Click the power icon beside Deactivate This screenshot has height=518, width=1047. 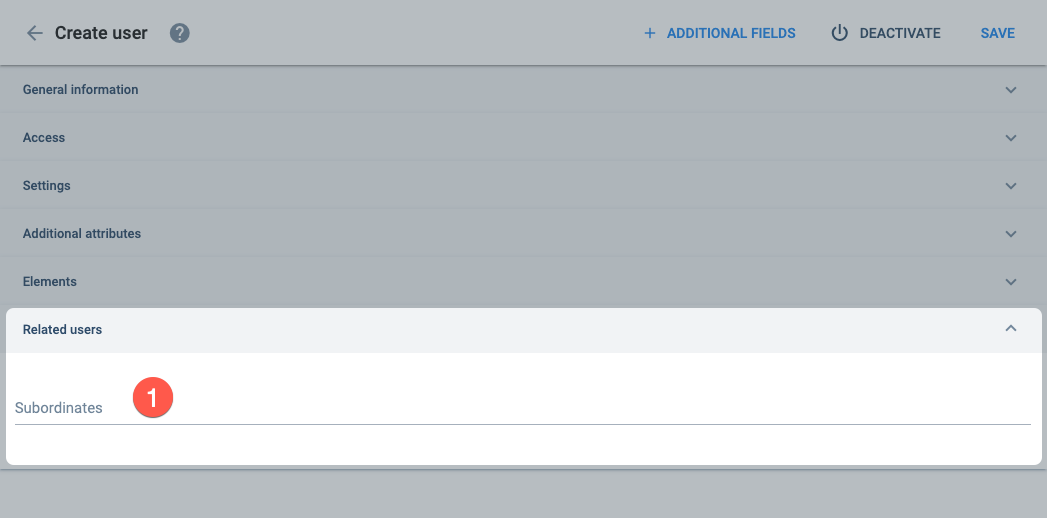[x=839, y=33]
